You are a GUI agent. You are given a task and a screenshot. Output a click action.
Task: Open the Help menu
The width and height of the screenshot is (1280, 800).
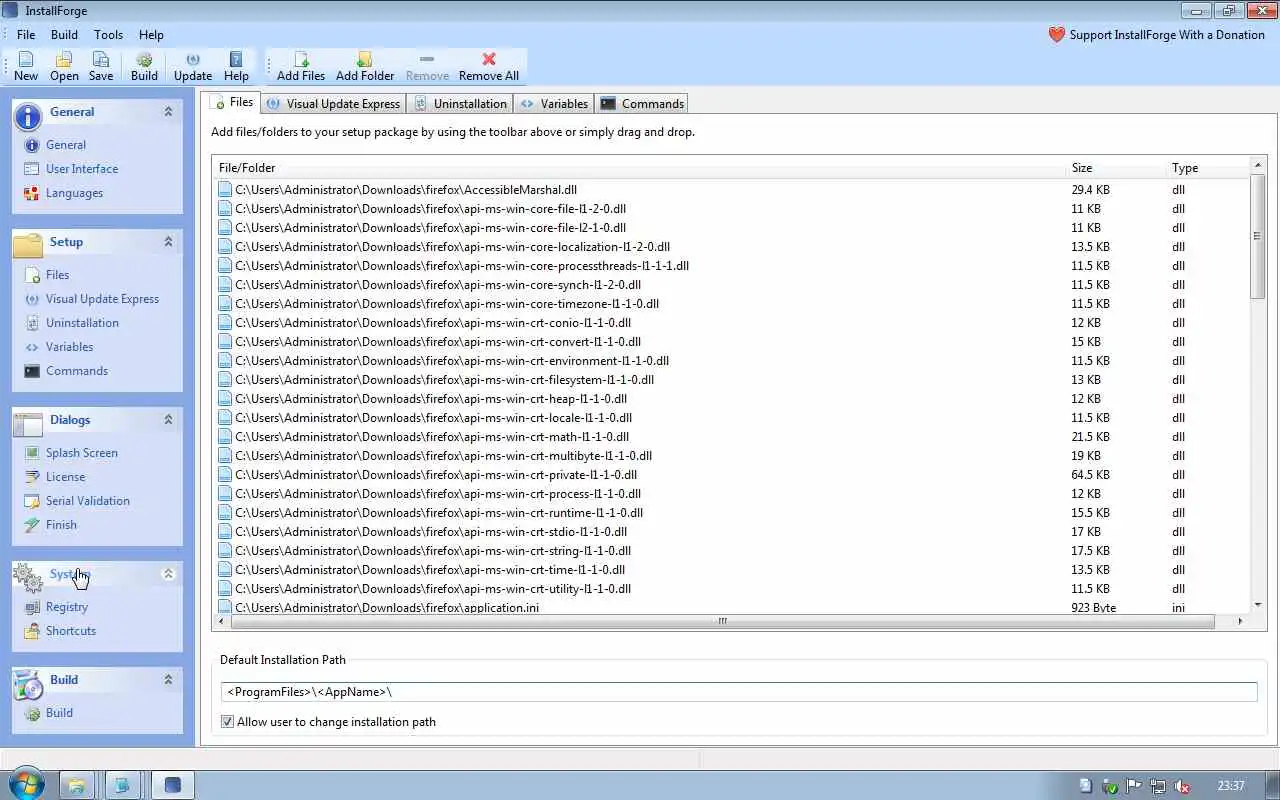[151, 35]
